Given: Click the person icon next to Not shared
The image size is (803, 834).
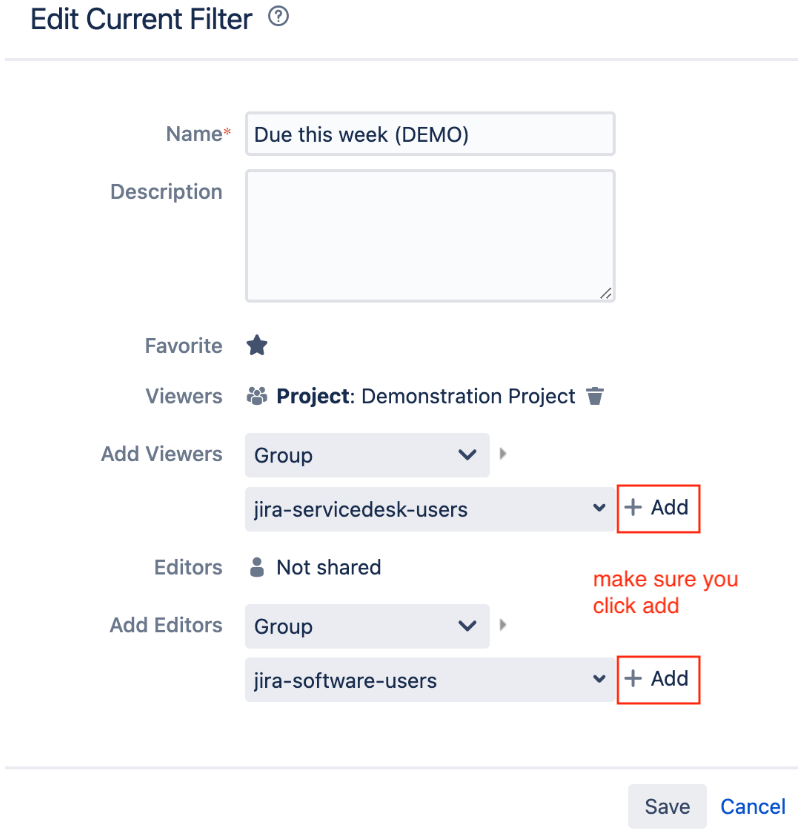Looking at the screenshot, I should pos(257,567).
